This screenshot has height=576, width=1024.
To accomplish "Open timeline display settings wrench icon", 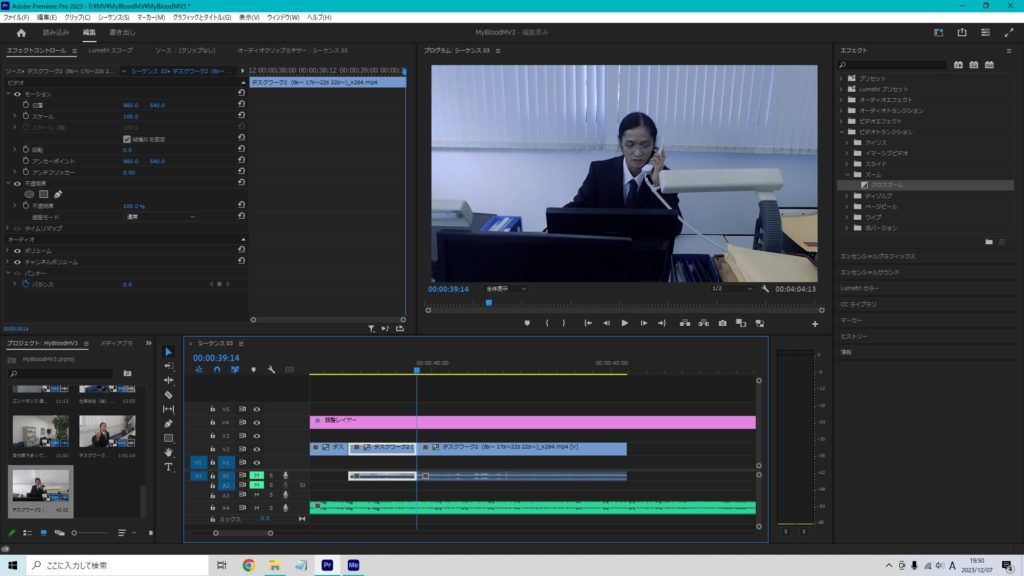I will (271, 369).
